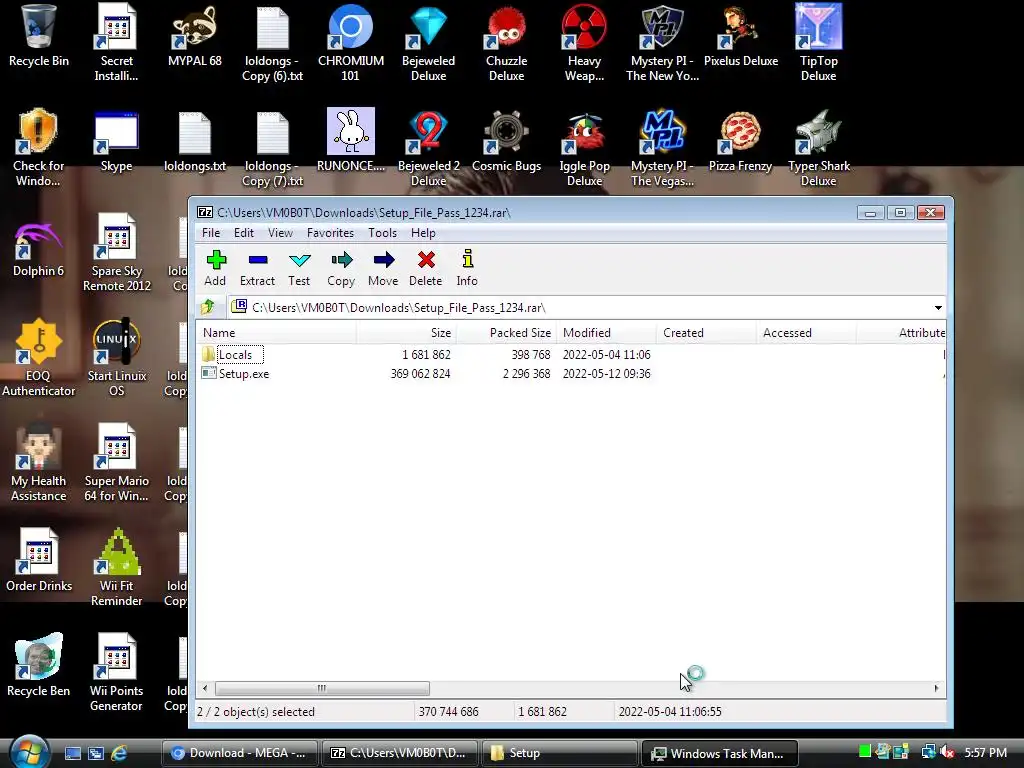Image resolution: width=1024 pixels, height=768 pixels.
Task: Sort by the Size column header
Action: (406, 332)
